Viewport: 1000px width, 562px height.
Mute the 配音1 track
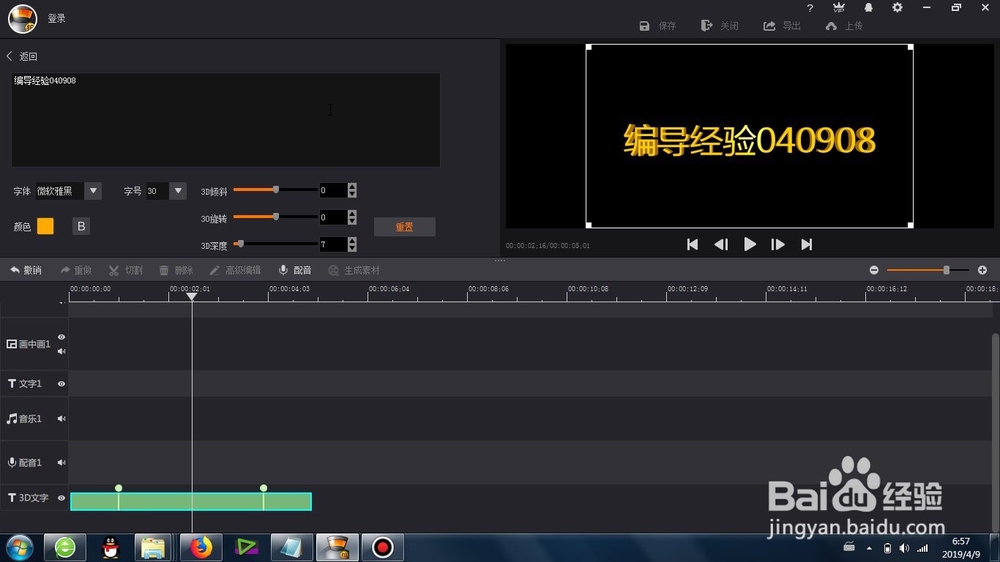click(x=61, y=462)
